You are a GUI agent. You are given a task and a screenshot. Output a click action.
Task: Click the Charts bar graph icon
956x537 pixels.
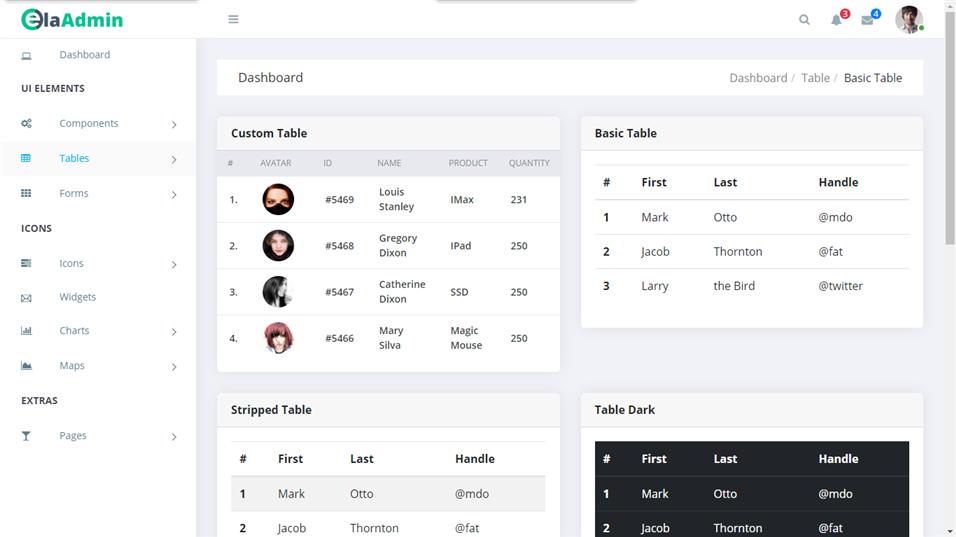coord(26,331)
